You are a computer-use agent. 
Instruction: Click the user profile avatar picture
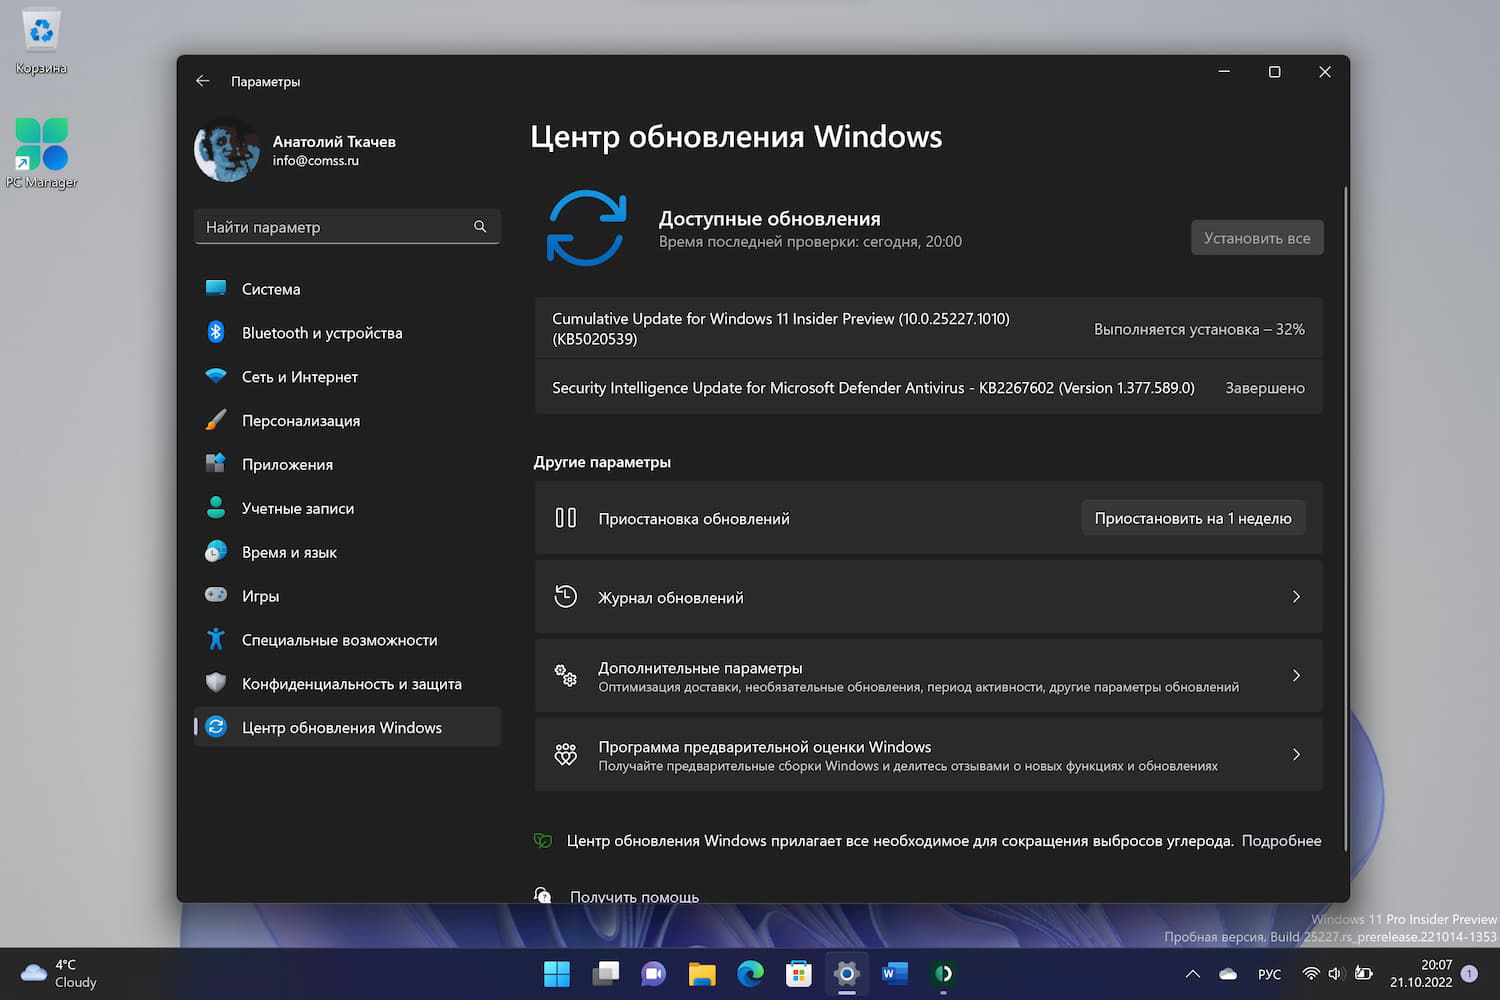tap(227, 150)
